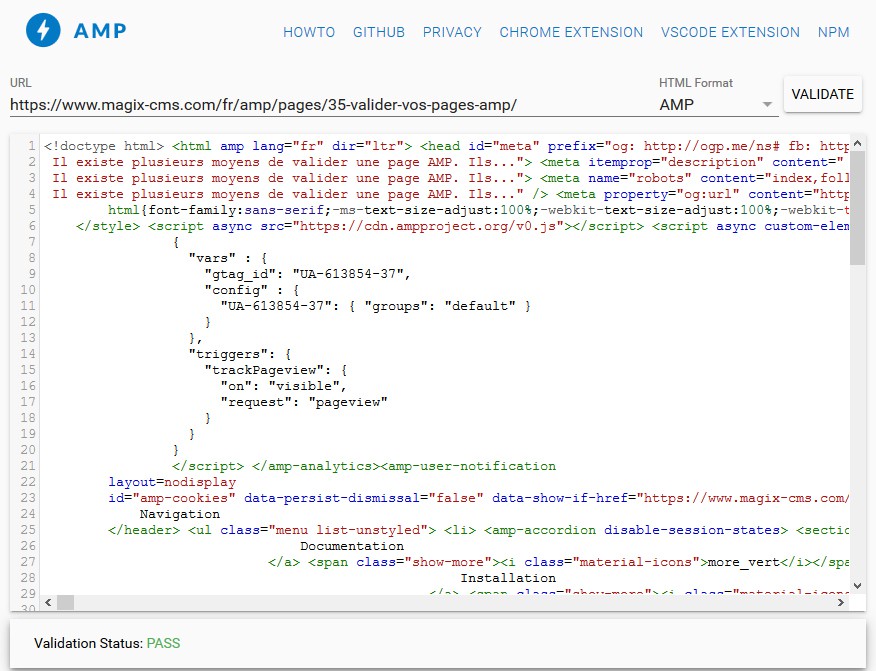Click the scroll right arrow in editor
This screenshot has height=671, width=876.
click(842, 602)
